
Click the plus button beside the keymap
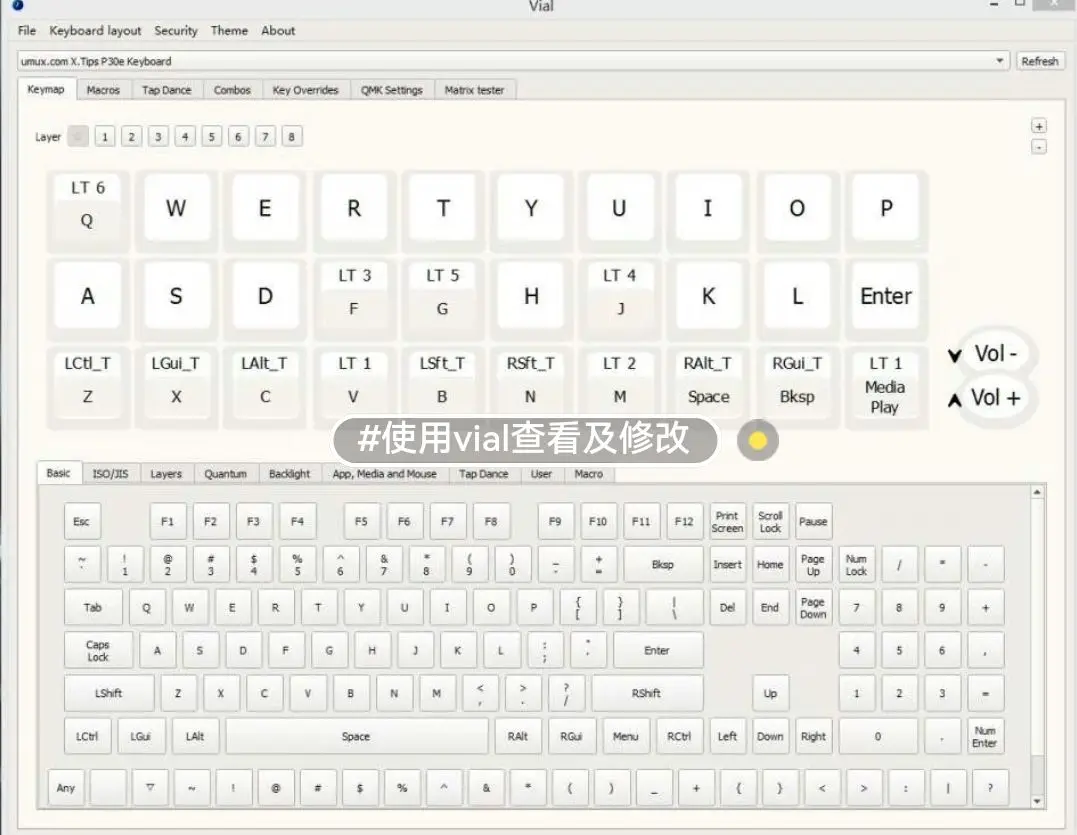(1039, 127)
